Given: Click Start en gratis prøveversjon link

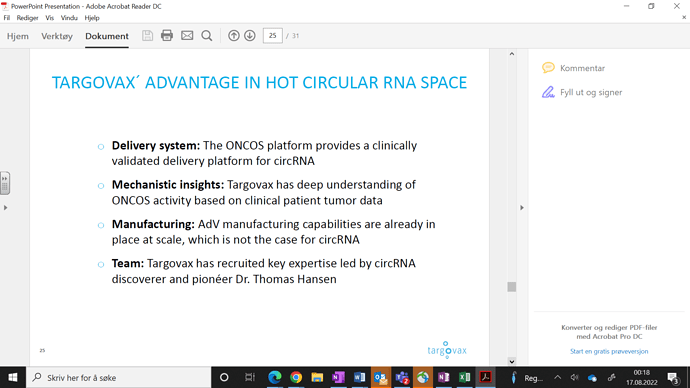Looking at the screenshot, I should pyautogui.click(x=609, y=351).
